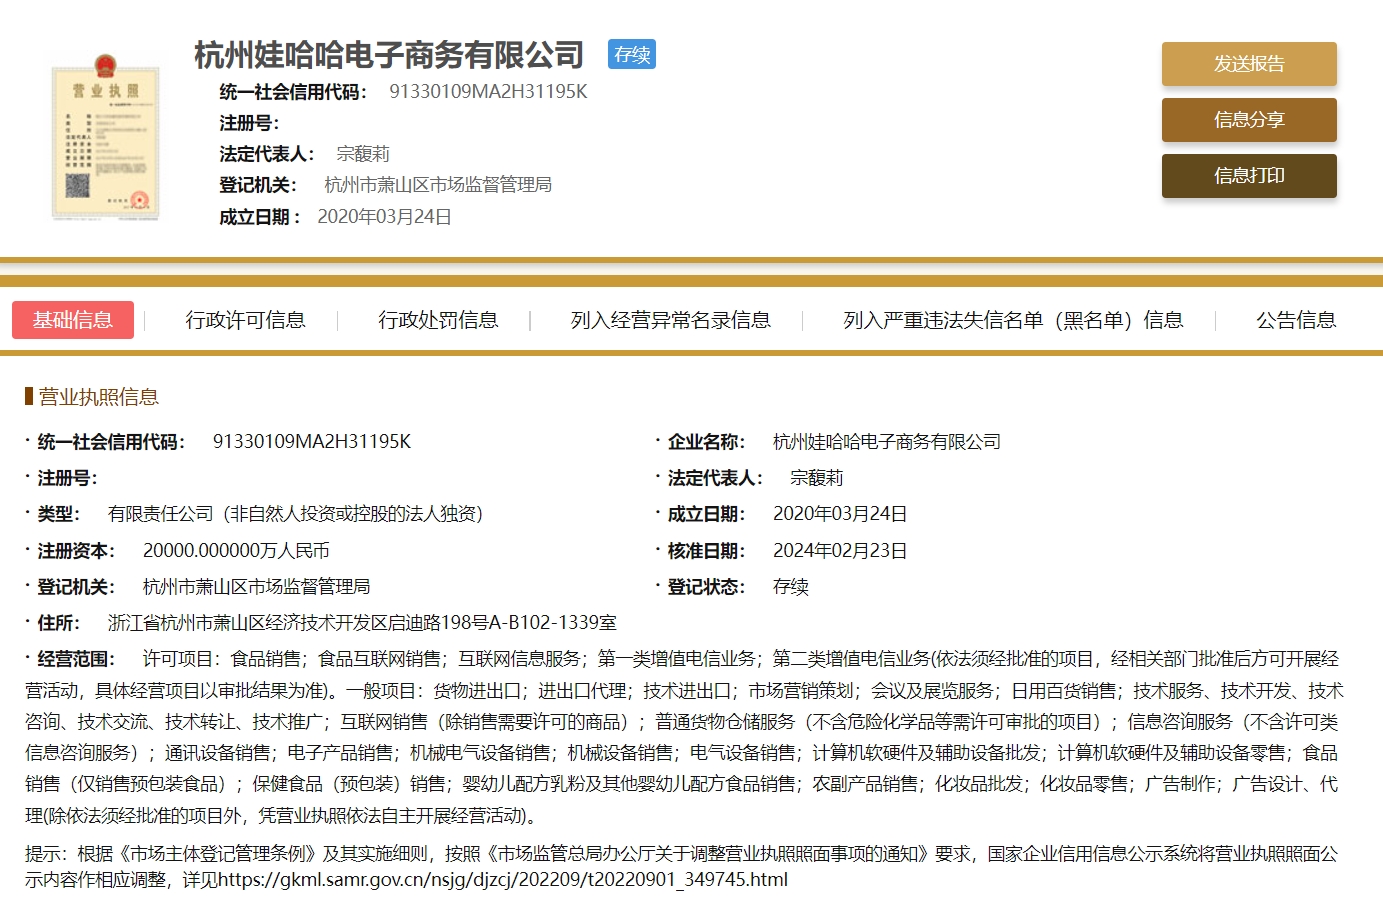1383x900 pixels.
Task: Go to the 列入经营异常名录信息 tab
Action: 670,320
